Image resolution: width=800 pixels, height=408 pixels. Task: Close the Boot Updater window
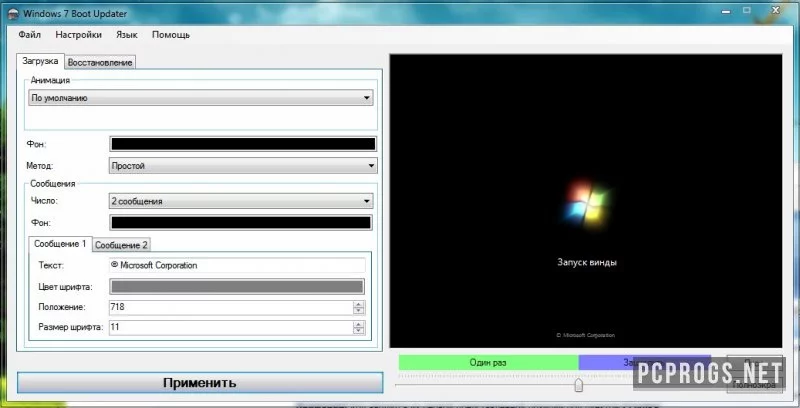tap(776, 10)
